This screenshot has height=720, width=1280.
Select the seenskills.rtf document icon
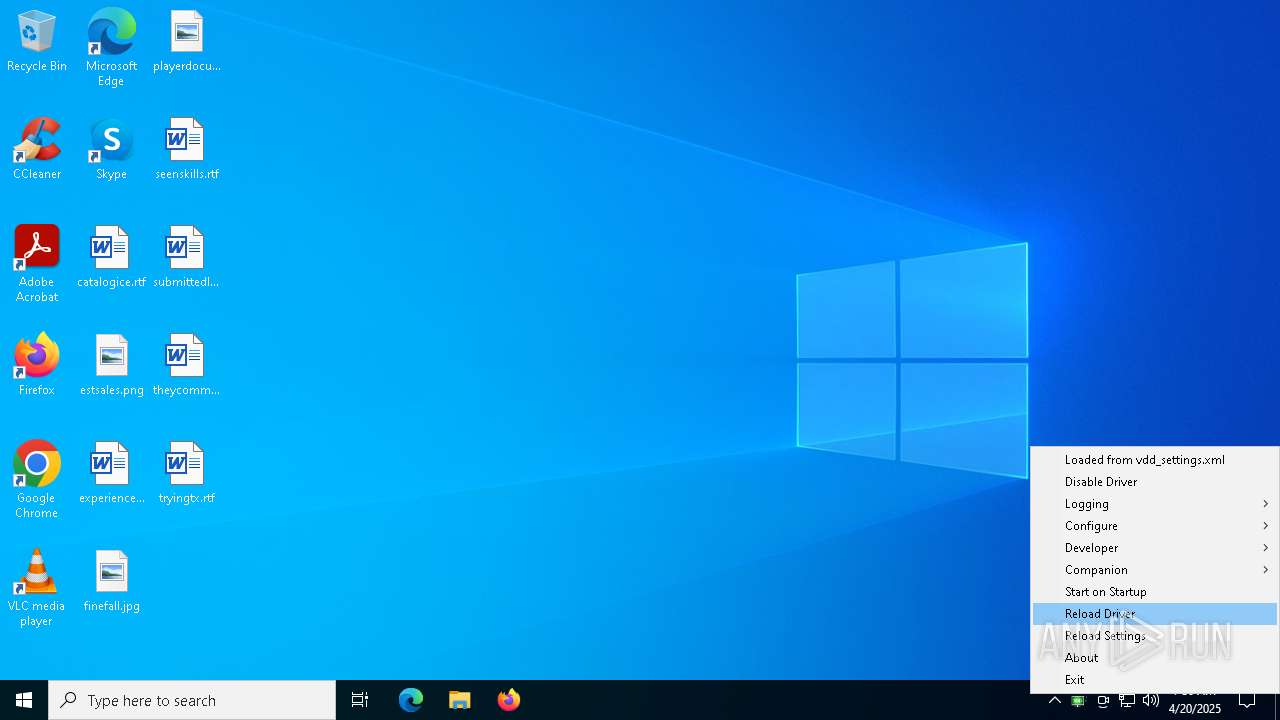pos(186,150)
